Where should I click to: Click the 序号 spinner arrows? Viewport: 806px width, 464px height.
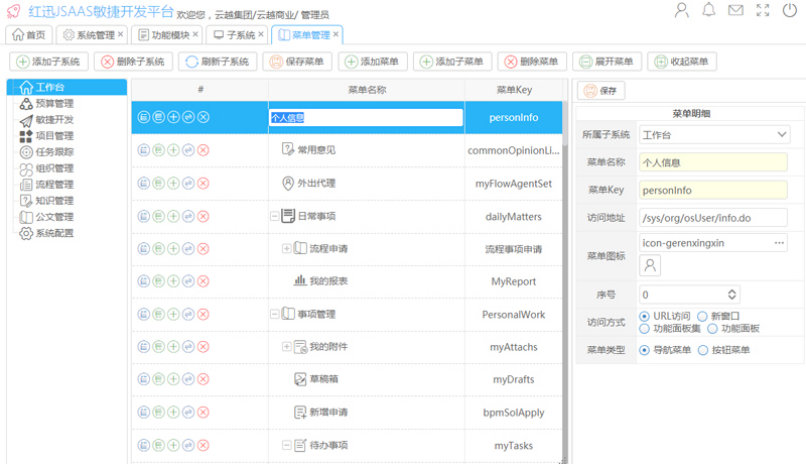732,294
